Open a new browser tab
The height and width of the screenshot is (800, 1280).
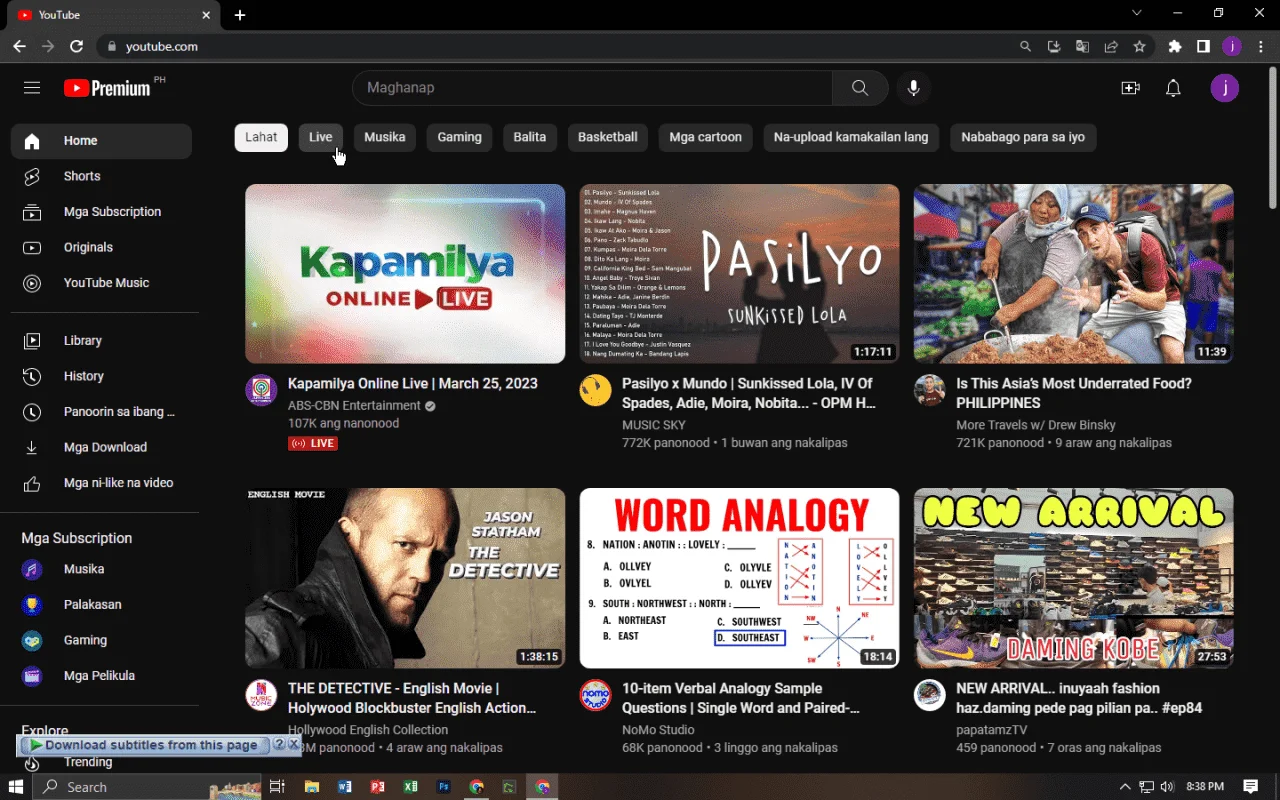click(240, 15)
